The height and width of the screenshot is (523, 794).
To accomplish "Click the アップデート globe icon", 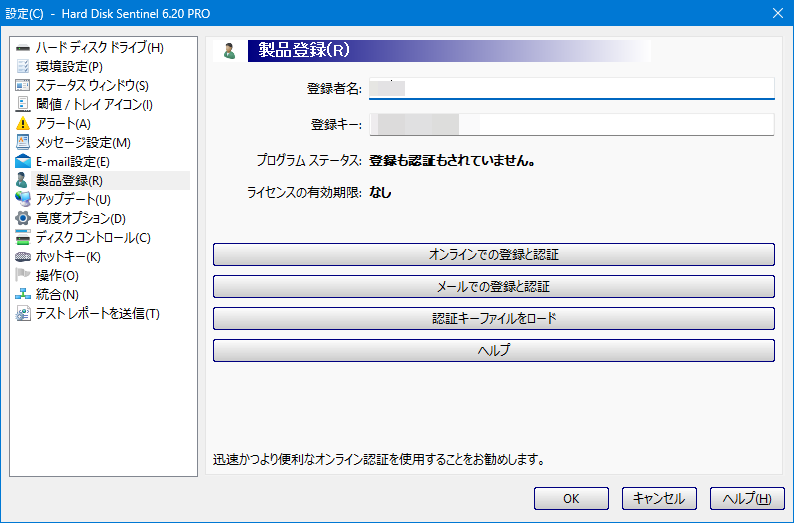I will pos(23,199).
